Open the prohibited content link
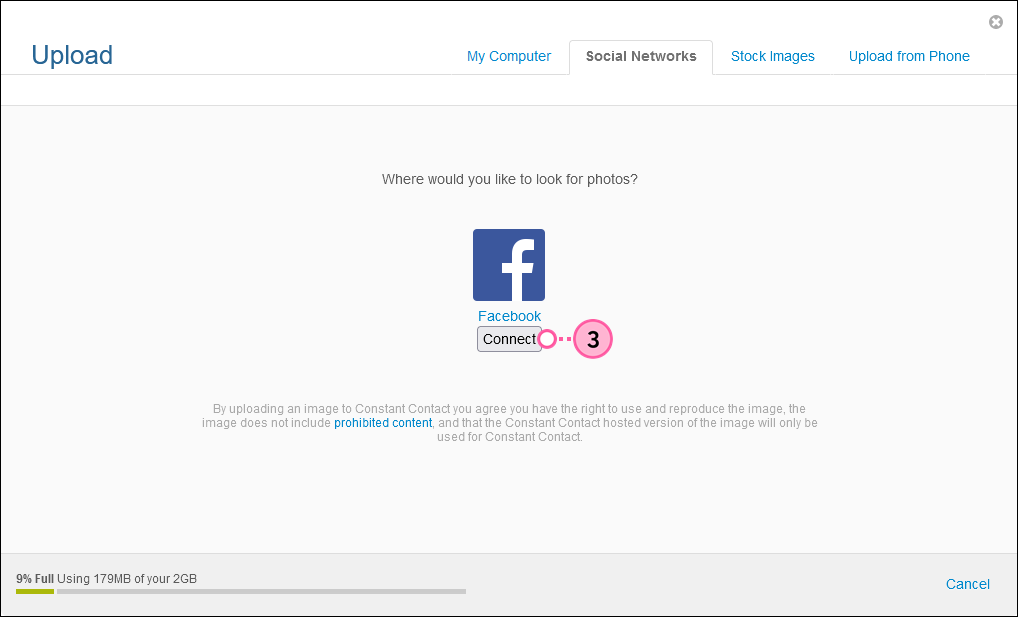The image size is (1018, 617). [x=383, y=423]
